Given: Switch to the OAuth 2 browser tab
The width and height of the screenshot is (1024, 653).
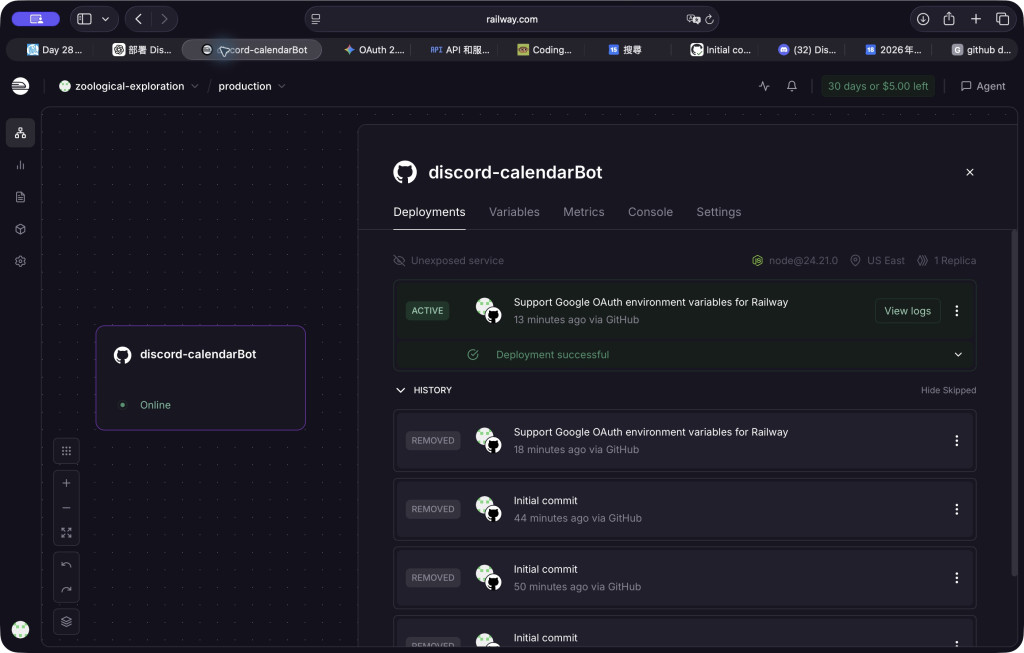Looking at the screenshot, I should click(374, 50).
